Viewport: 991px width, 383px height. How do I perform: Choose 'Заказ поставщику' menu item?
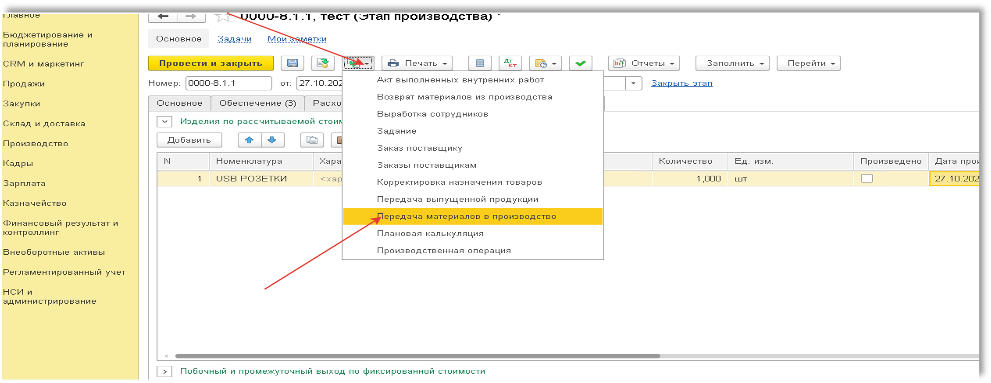[473, 148]
